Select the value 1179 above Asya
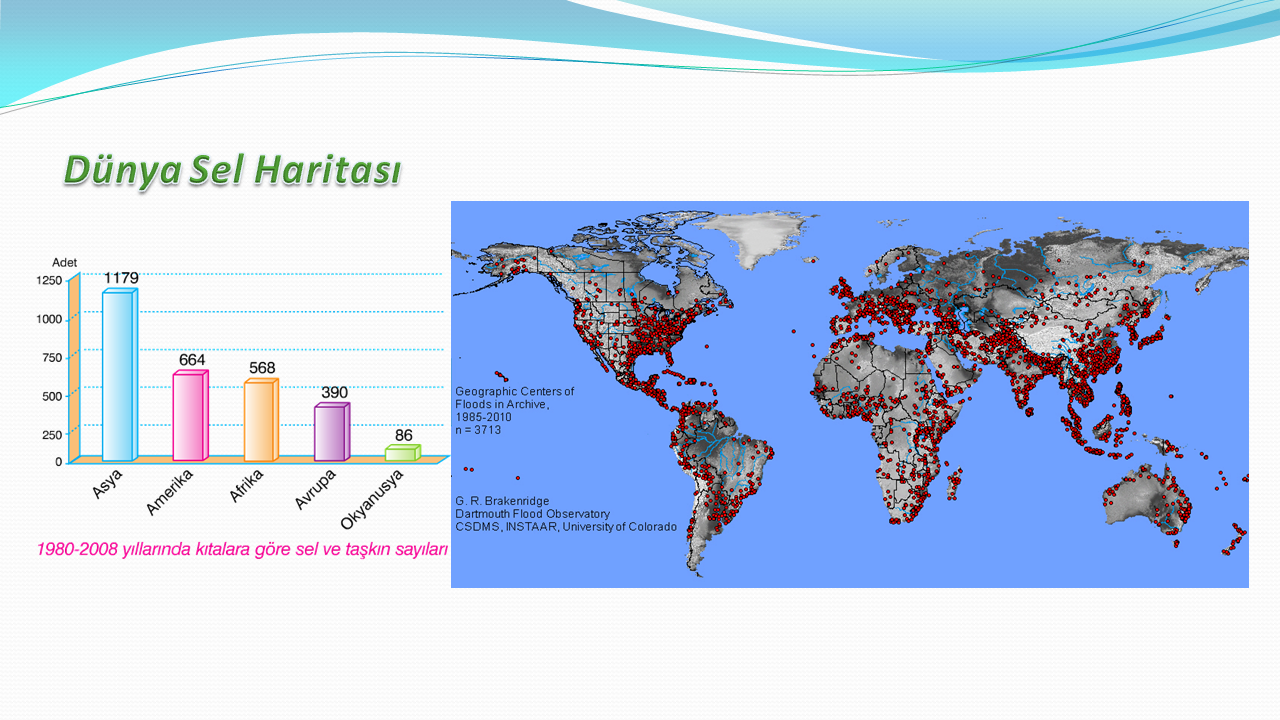 [x=121, y=277]
